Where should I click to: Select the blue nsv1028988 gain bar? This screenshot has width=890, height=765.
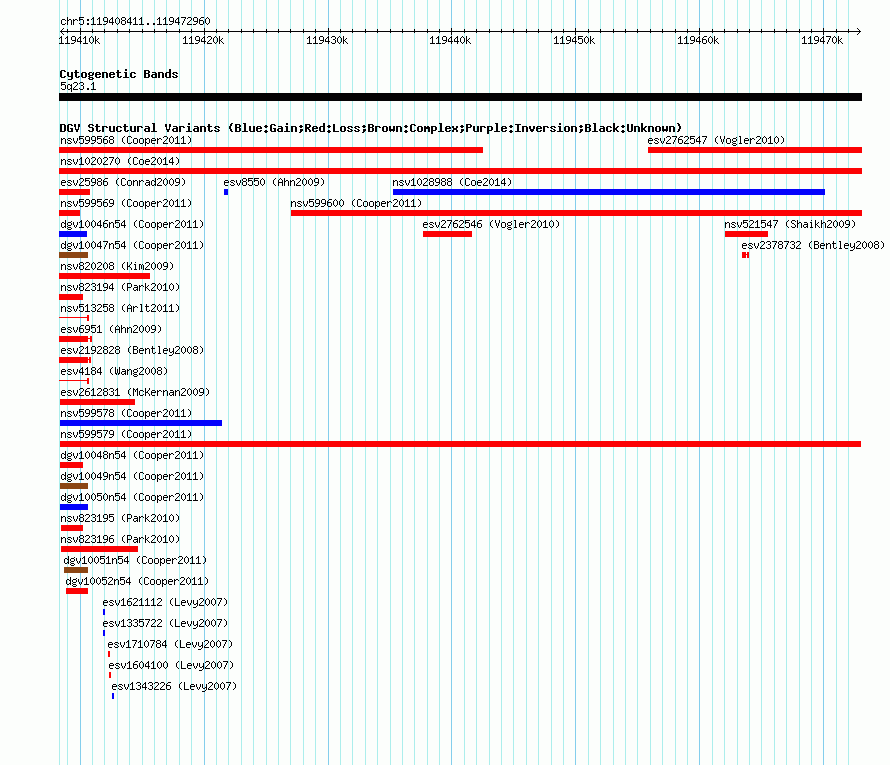click(608, 192)
